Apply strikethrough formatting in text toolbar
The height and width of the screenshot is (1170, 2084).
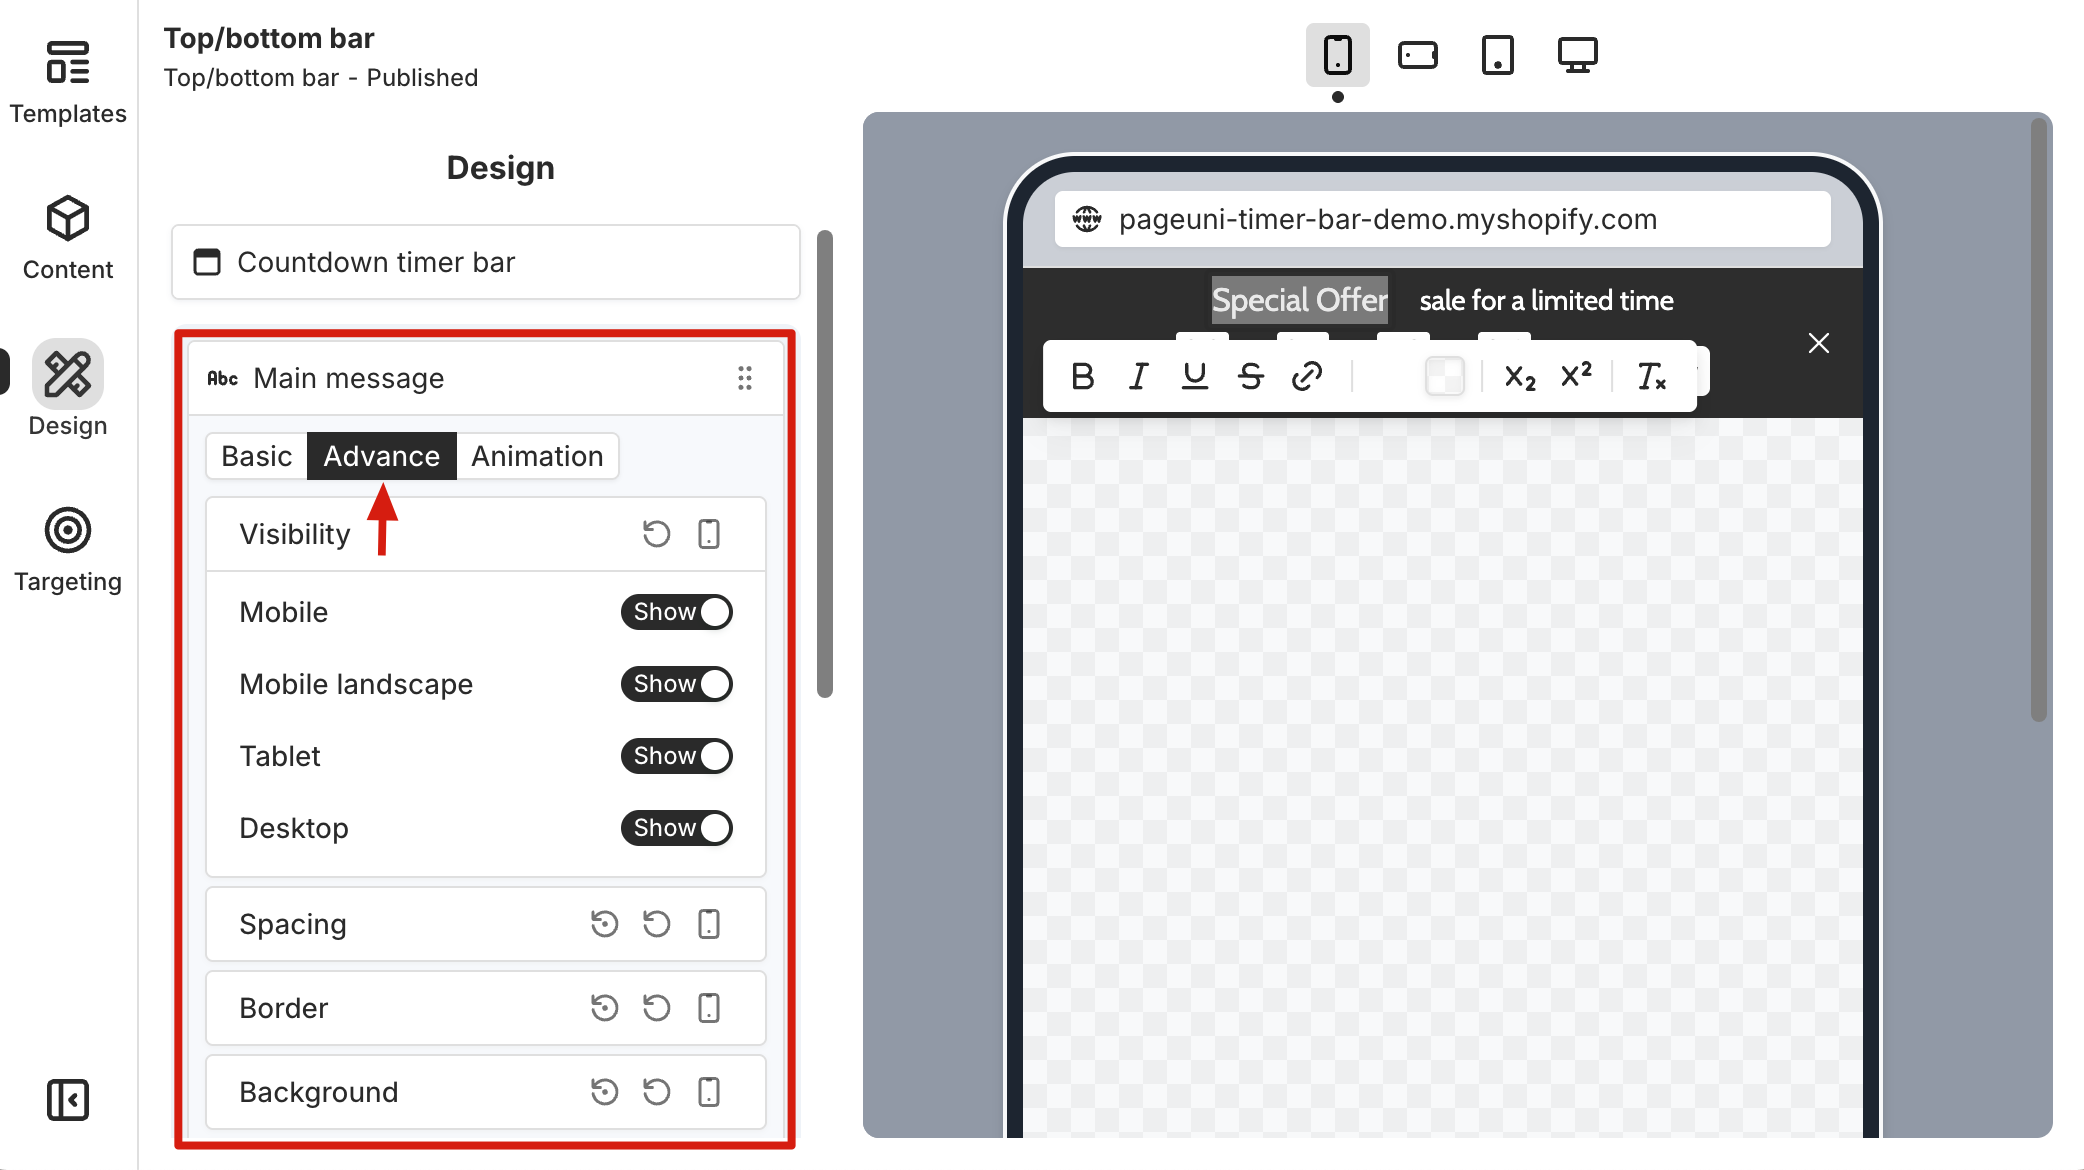pos(1251,376)
